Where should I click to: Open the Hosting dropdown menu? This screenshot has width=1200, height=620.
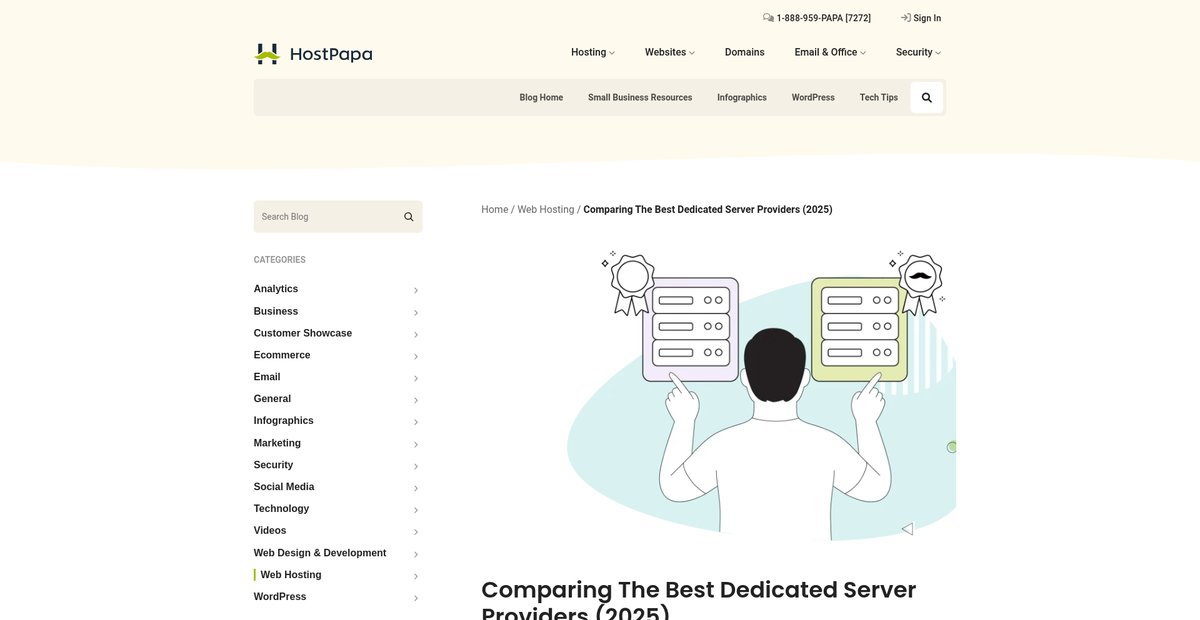593,52
